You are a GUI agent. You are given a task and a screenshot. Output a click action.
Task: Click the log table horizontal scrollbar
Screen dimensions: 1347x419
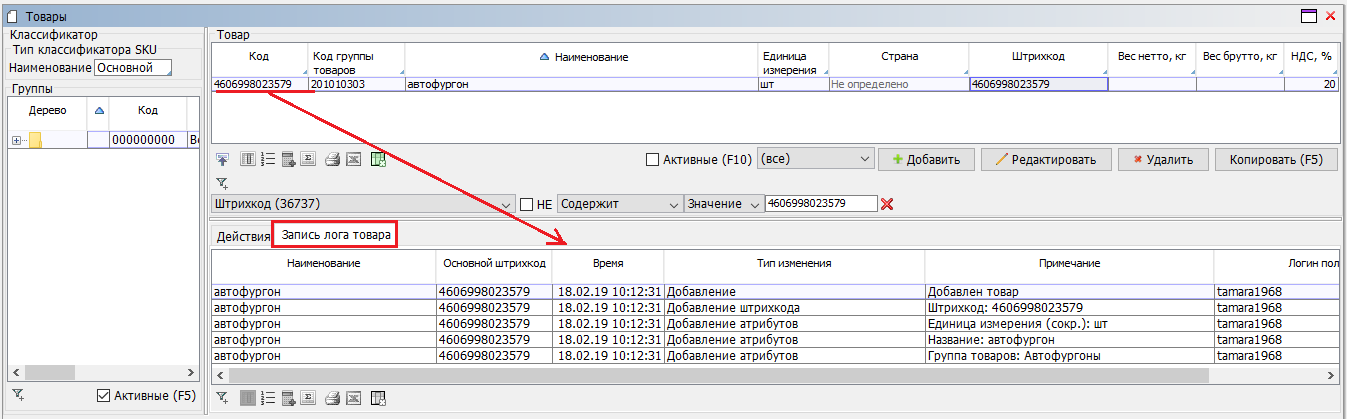[x=700, y=375]
